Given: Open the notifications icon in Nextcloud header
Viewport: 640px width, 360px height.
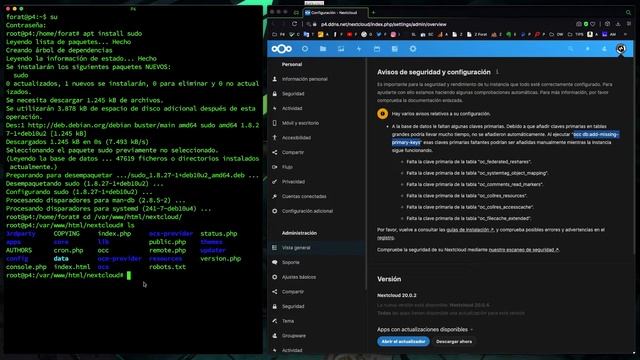Looking at the screenshot, I should coord(587,49).
